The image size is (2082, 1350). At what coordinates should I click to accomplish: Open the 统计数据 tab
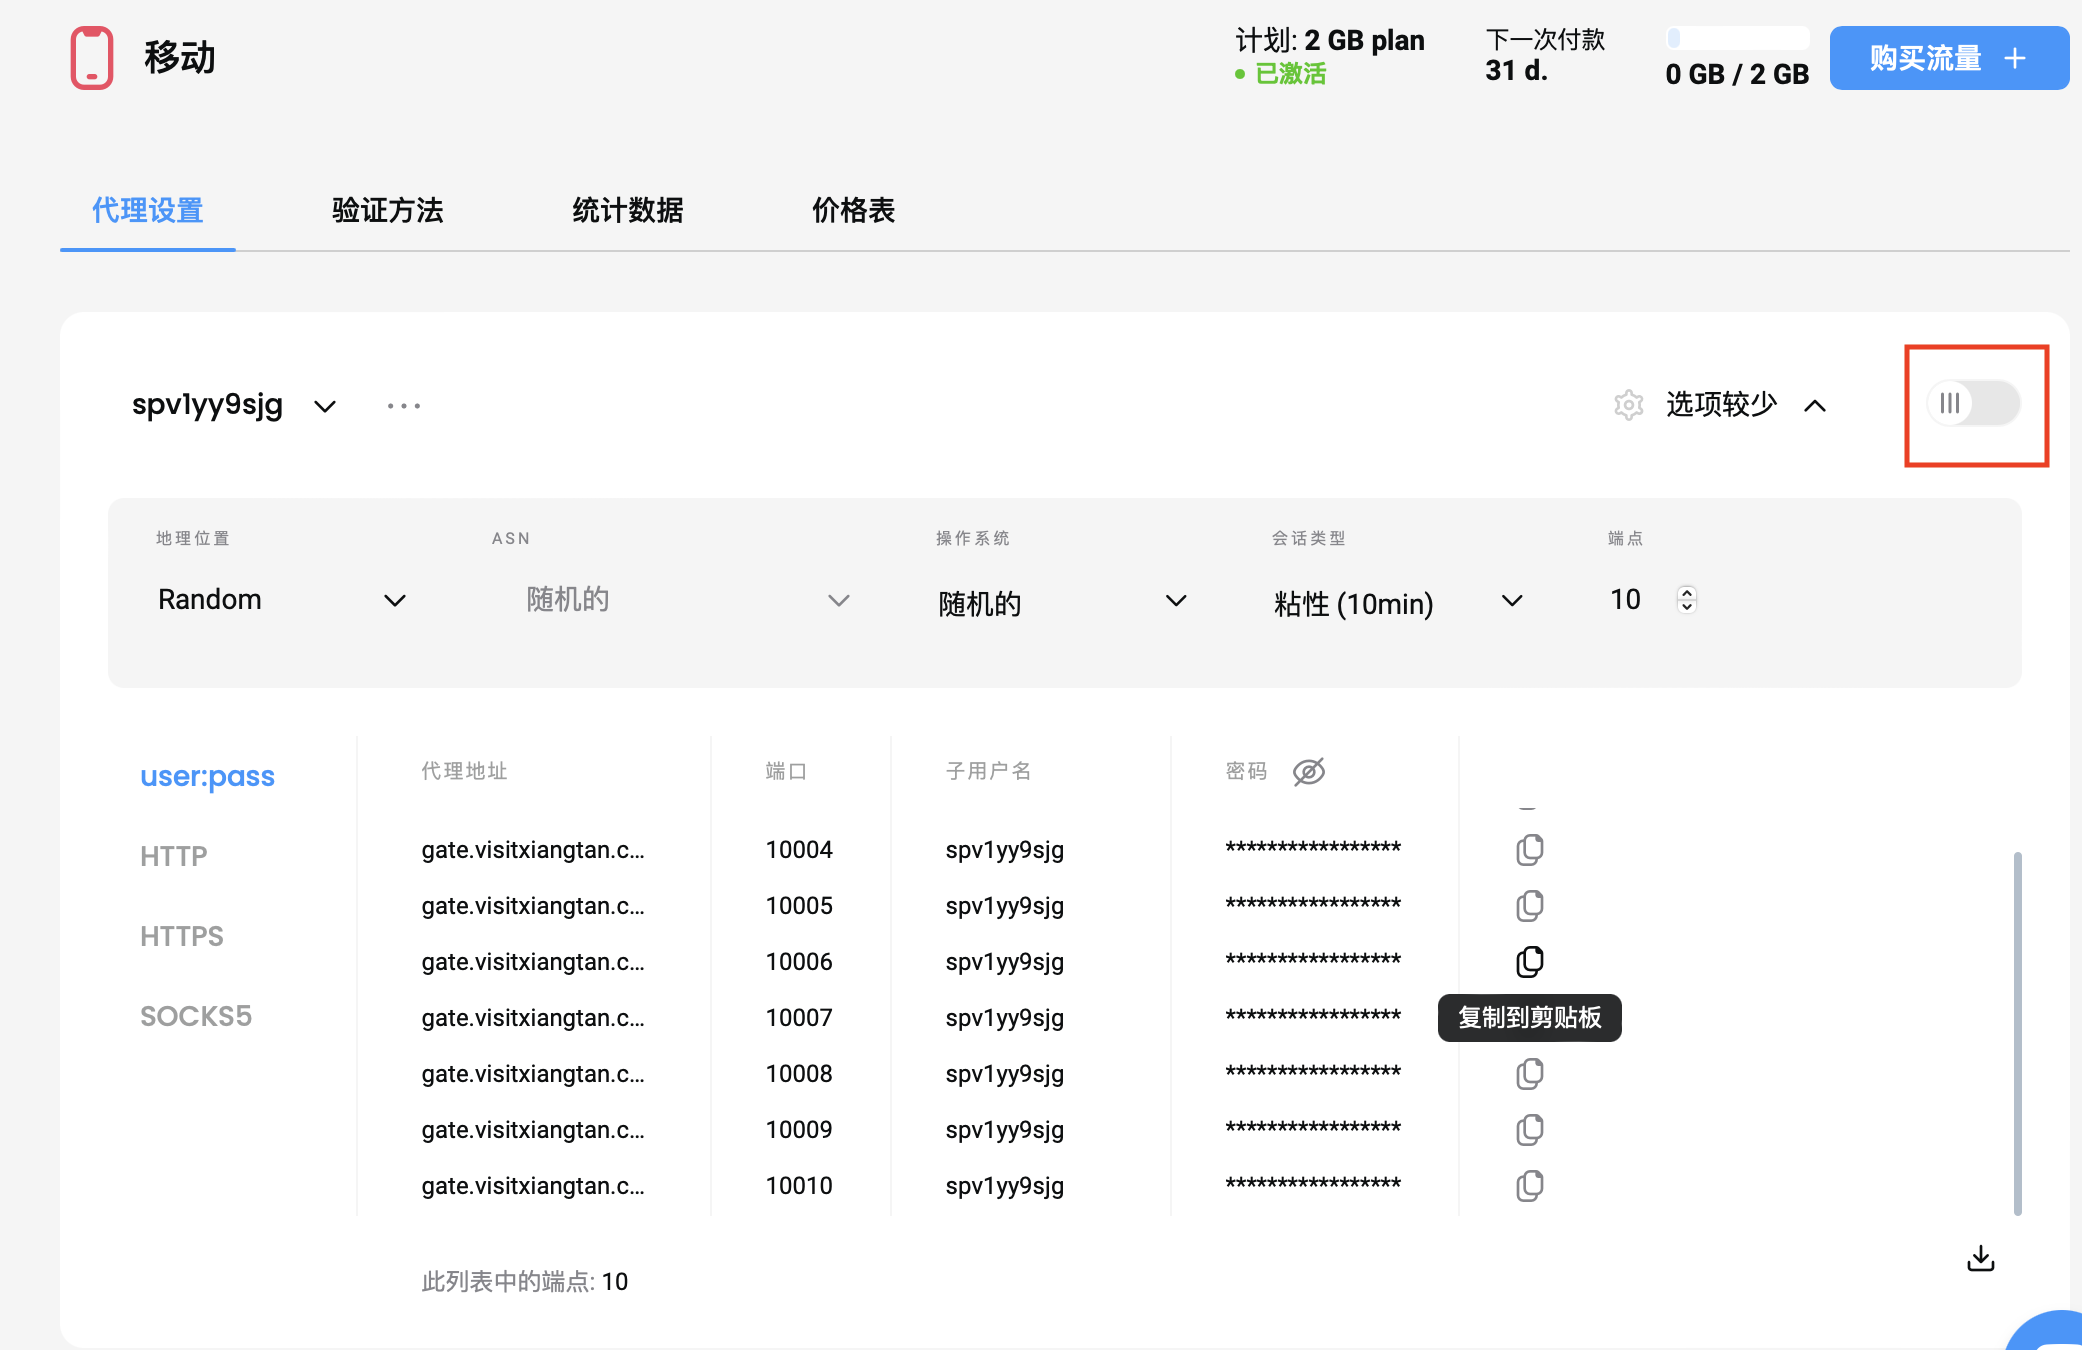click(628, 211)
